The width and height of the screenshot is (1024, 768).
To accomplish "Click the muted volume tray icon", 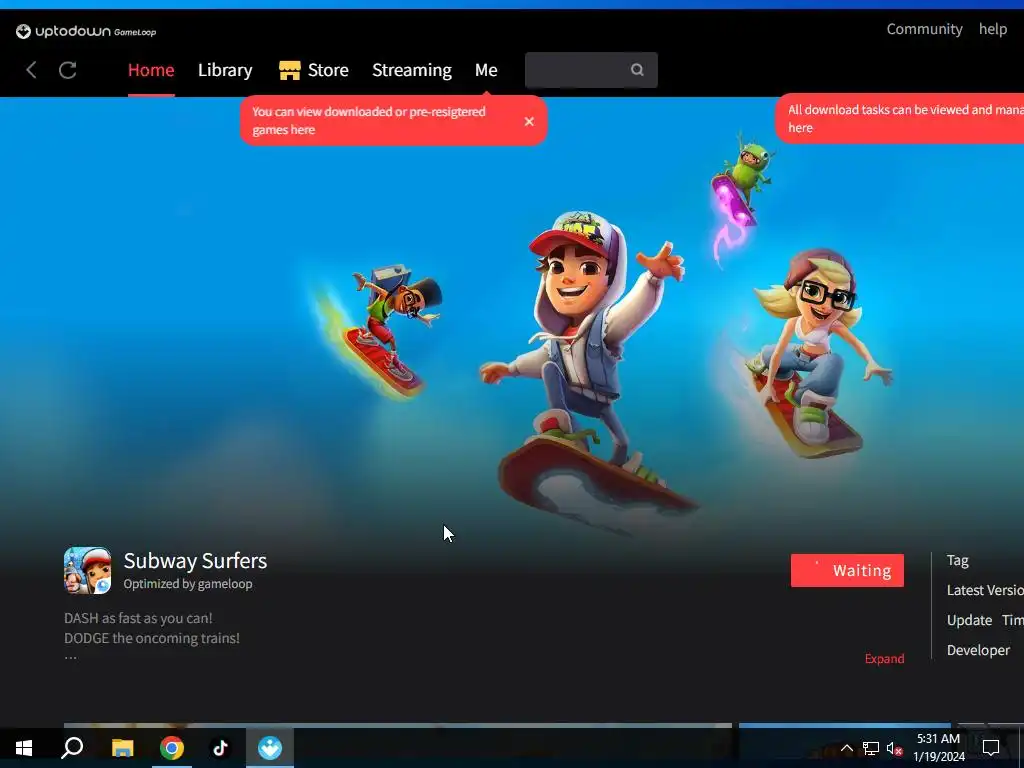I will [894, 748].
